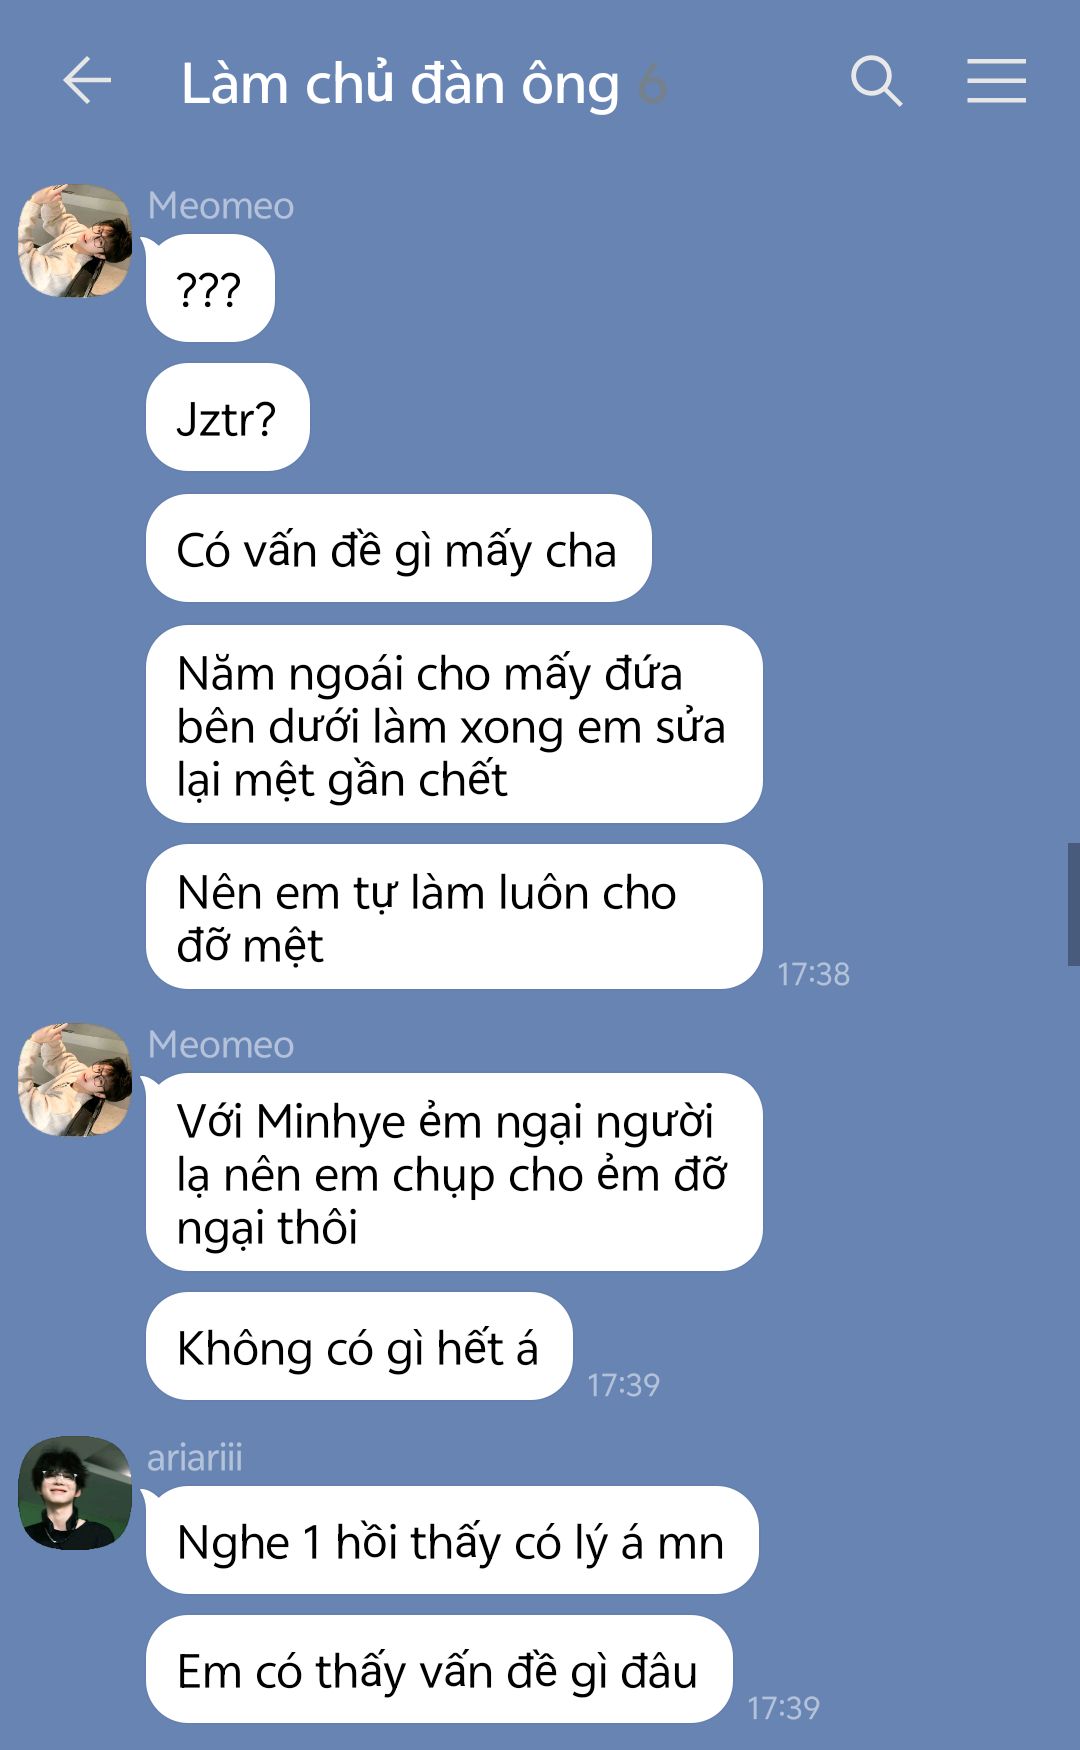Open the first Meomeo profile avatar

(x=75, y=240)
